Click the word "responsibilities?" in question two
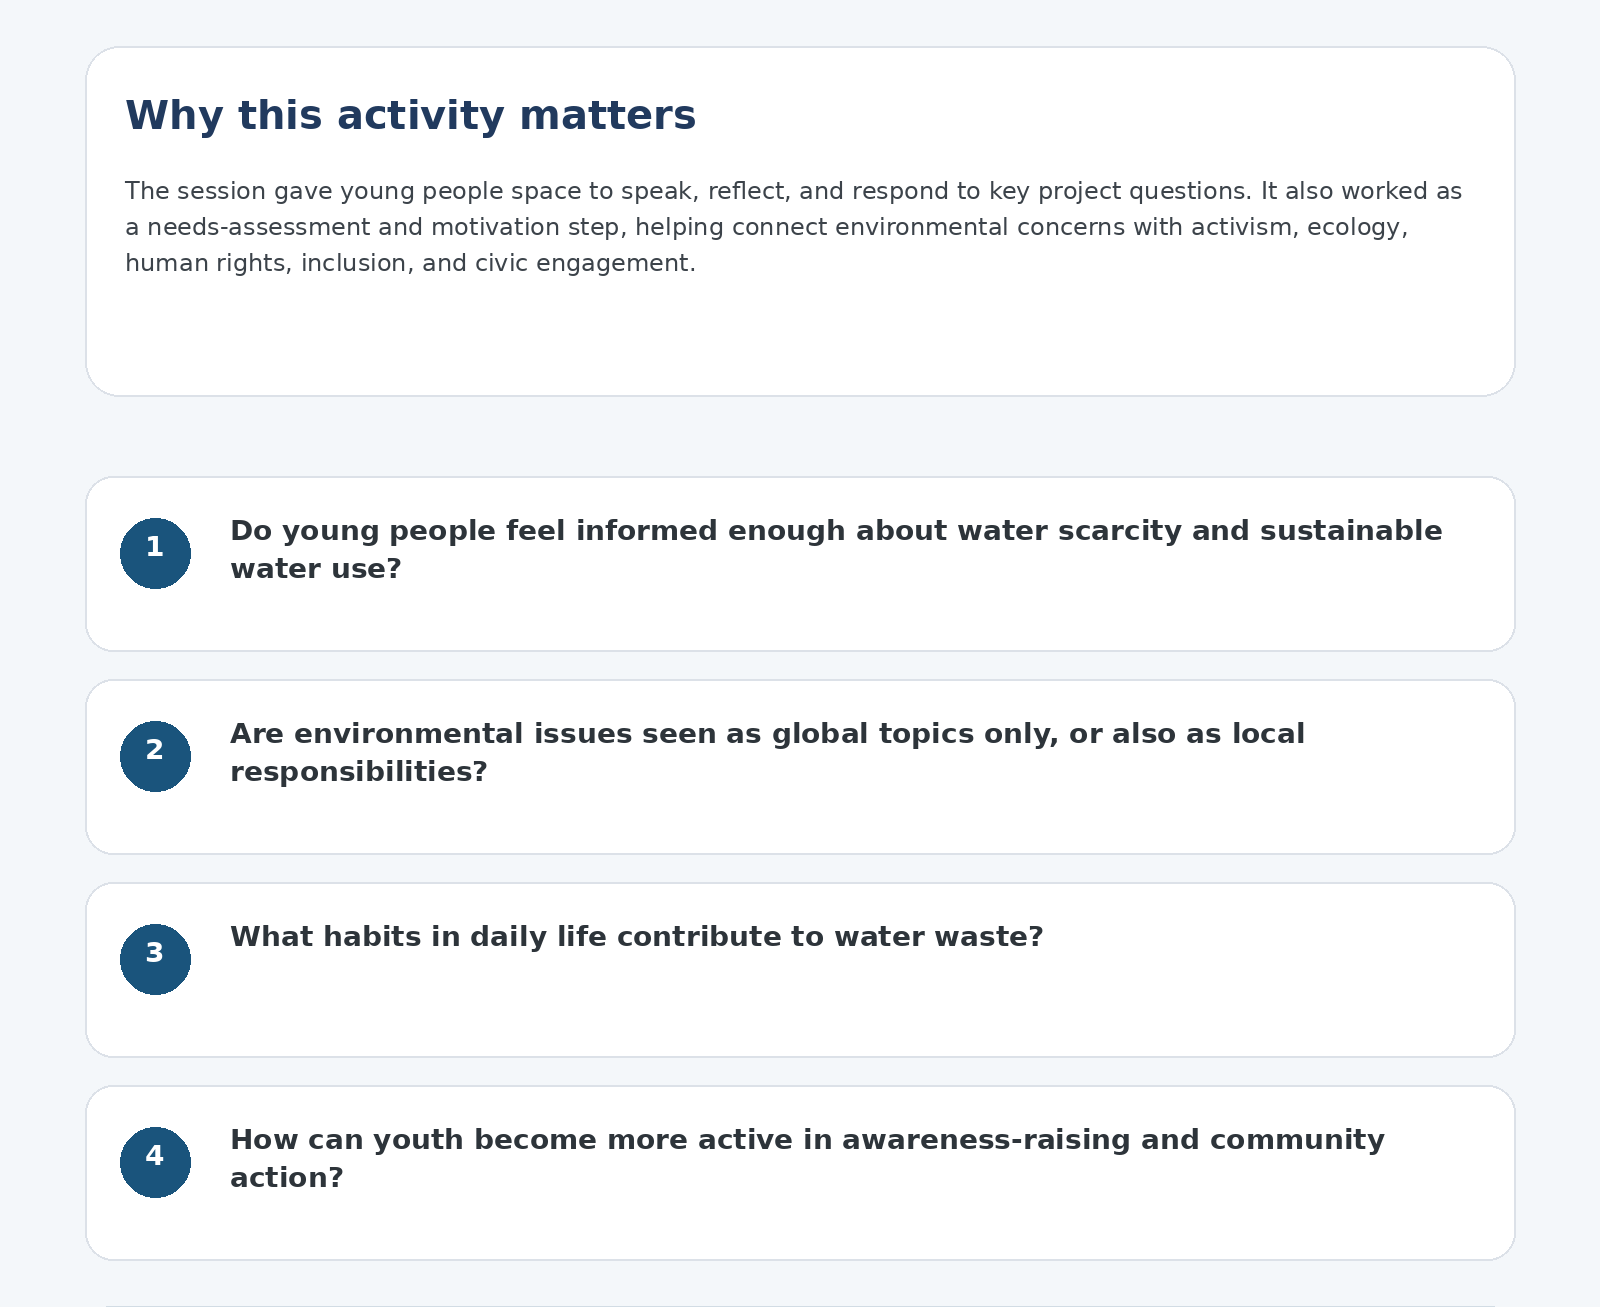 click(358, 772)
